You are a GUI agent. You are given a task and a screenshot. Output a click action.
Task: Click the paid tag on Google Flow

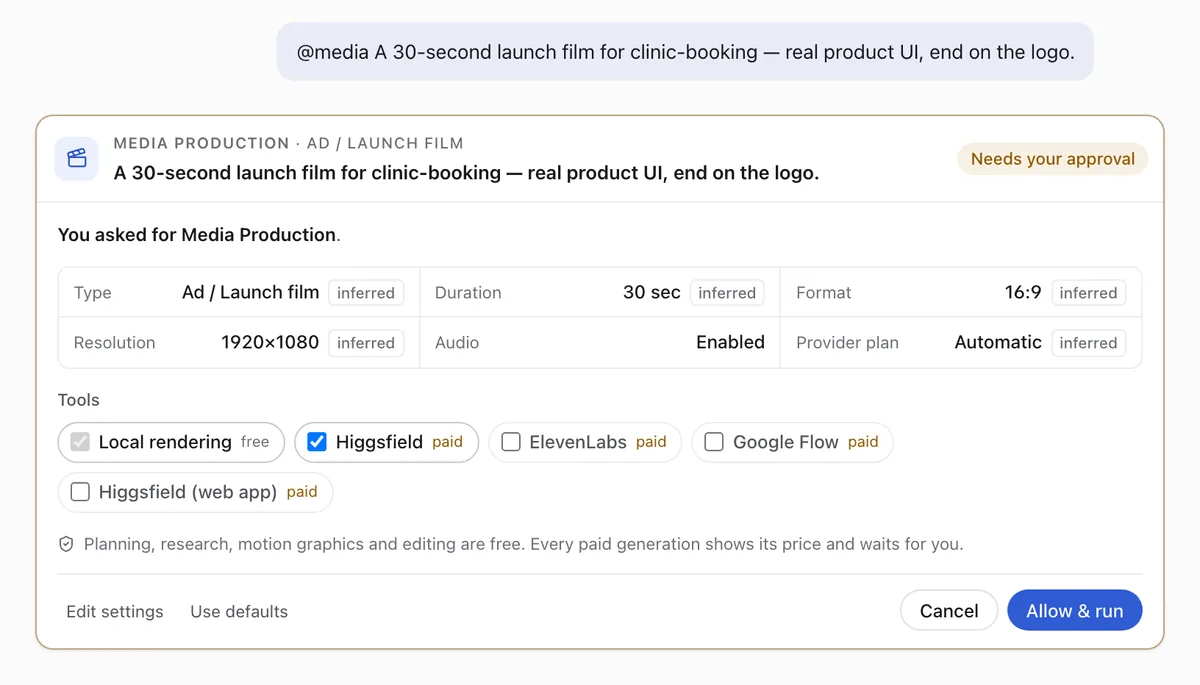863,442
